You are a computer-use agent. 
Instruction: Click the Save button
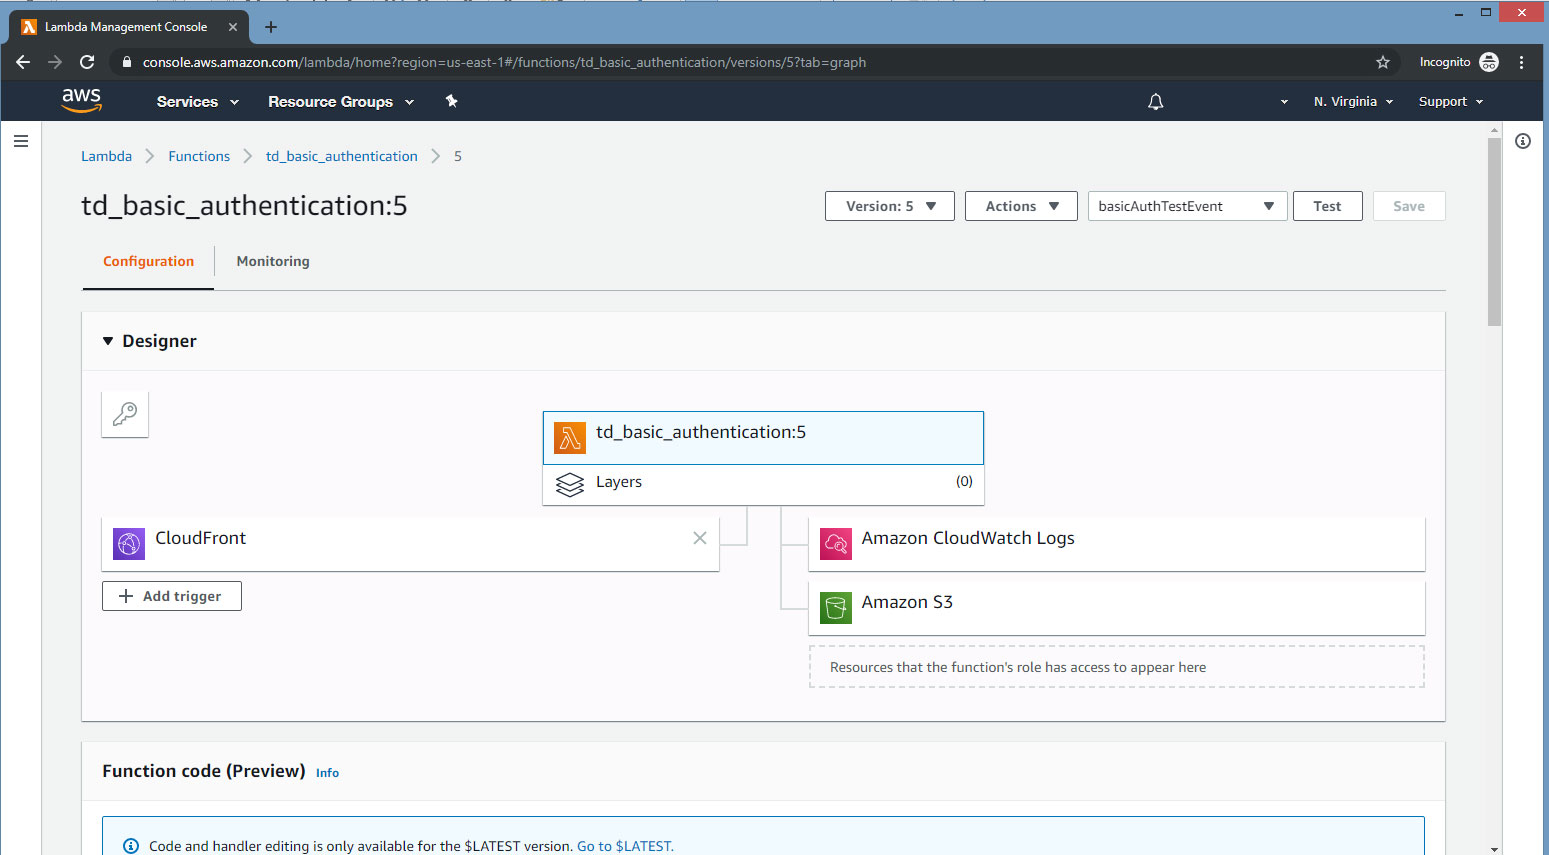click(x=1409, y=206)
